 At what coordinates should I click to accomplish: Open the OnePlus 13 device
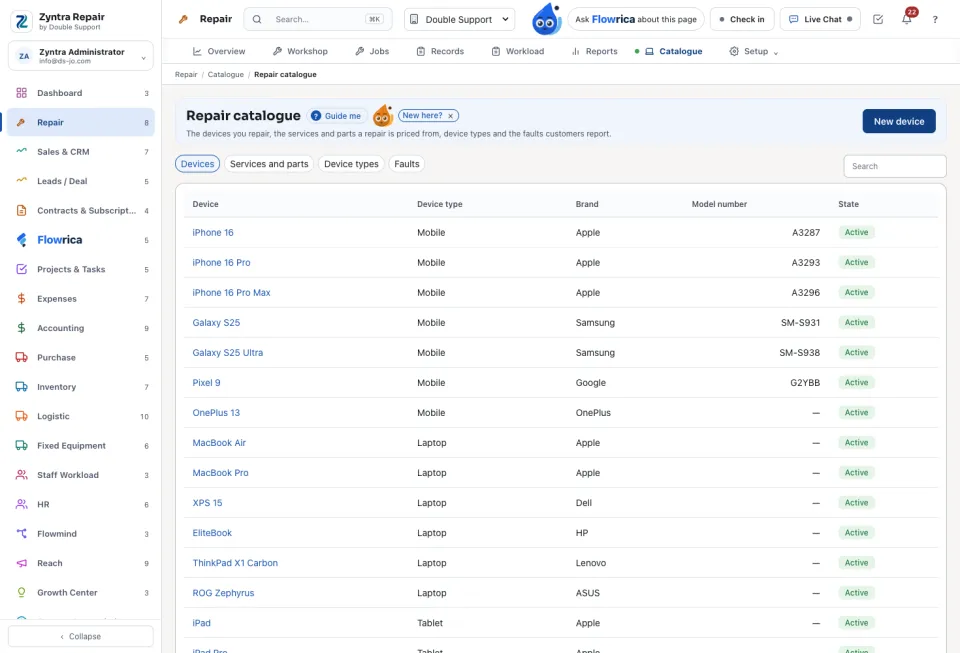point(216,412)
